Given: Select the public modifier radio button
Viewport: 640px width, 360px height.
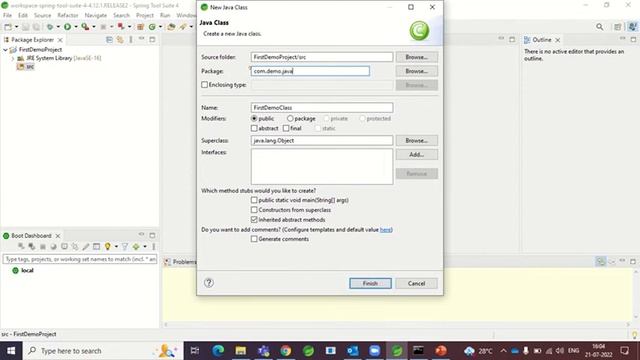Looking at the screenshot, I should pos(254,118).
